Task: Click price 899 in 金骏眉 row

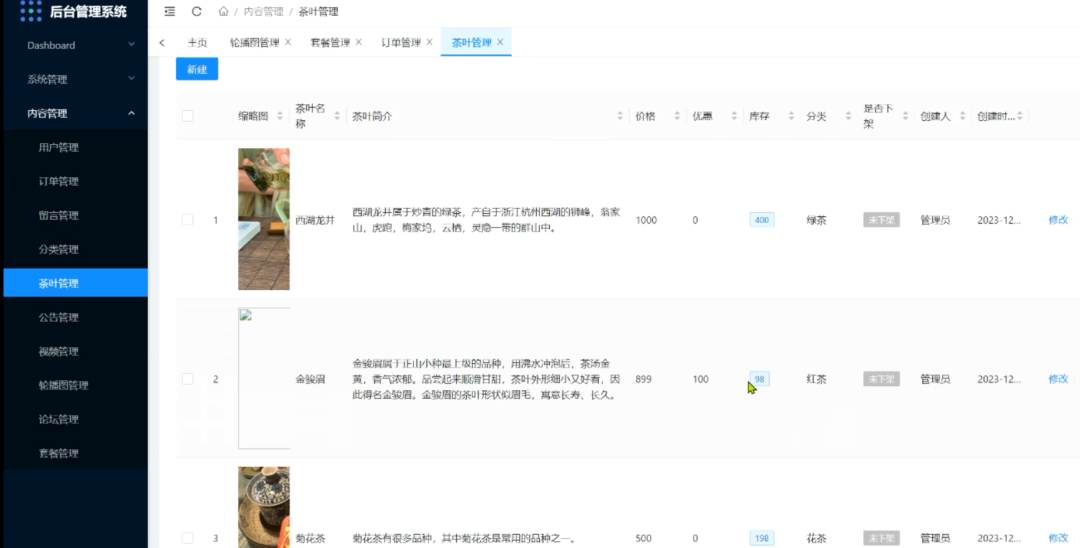Action: click(x=643, y=379)
